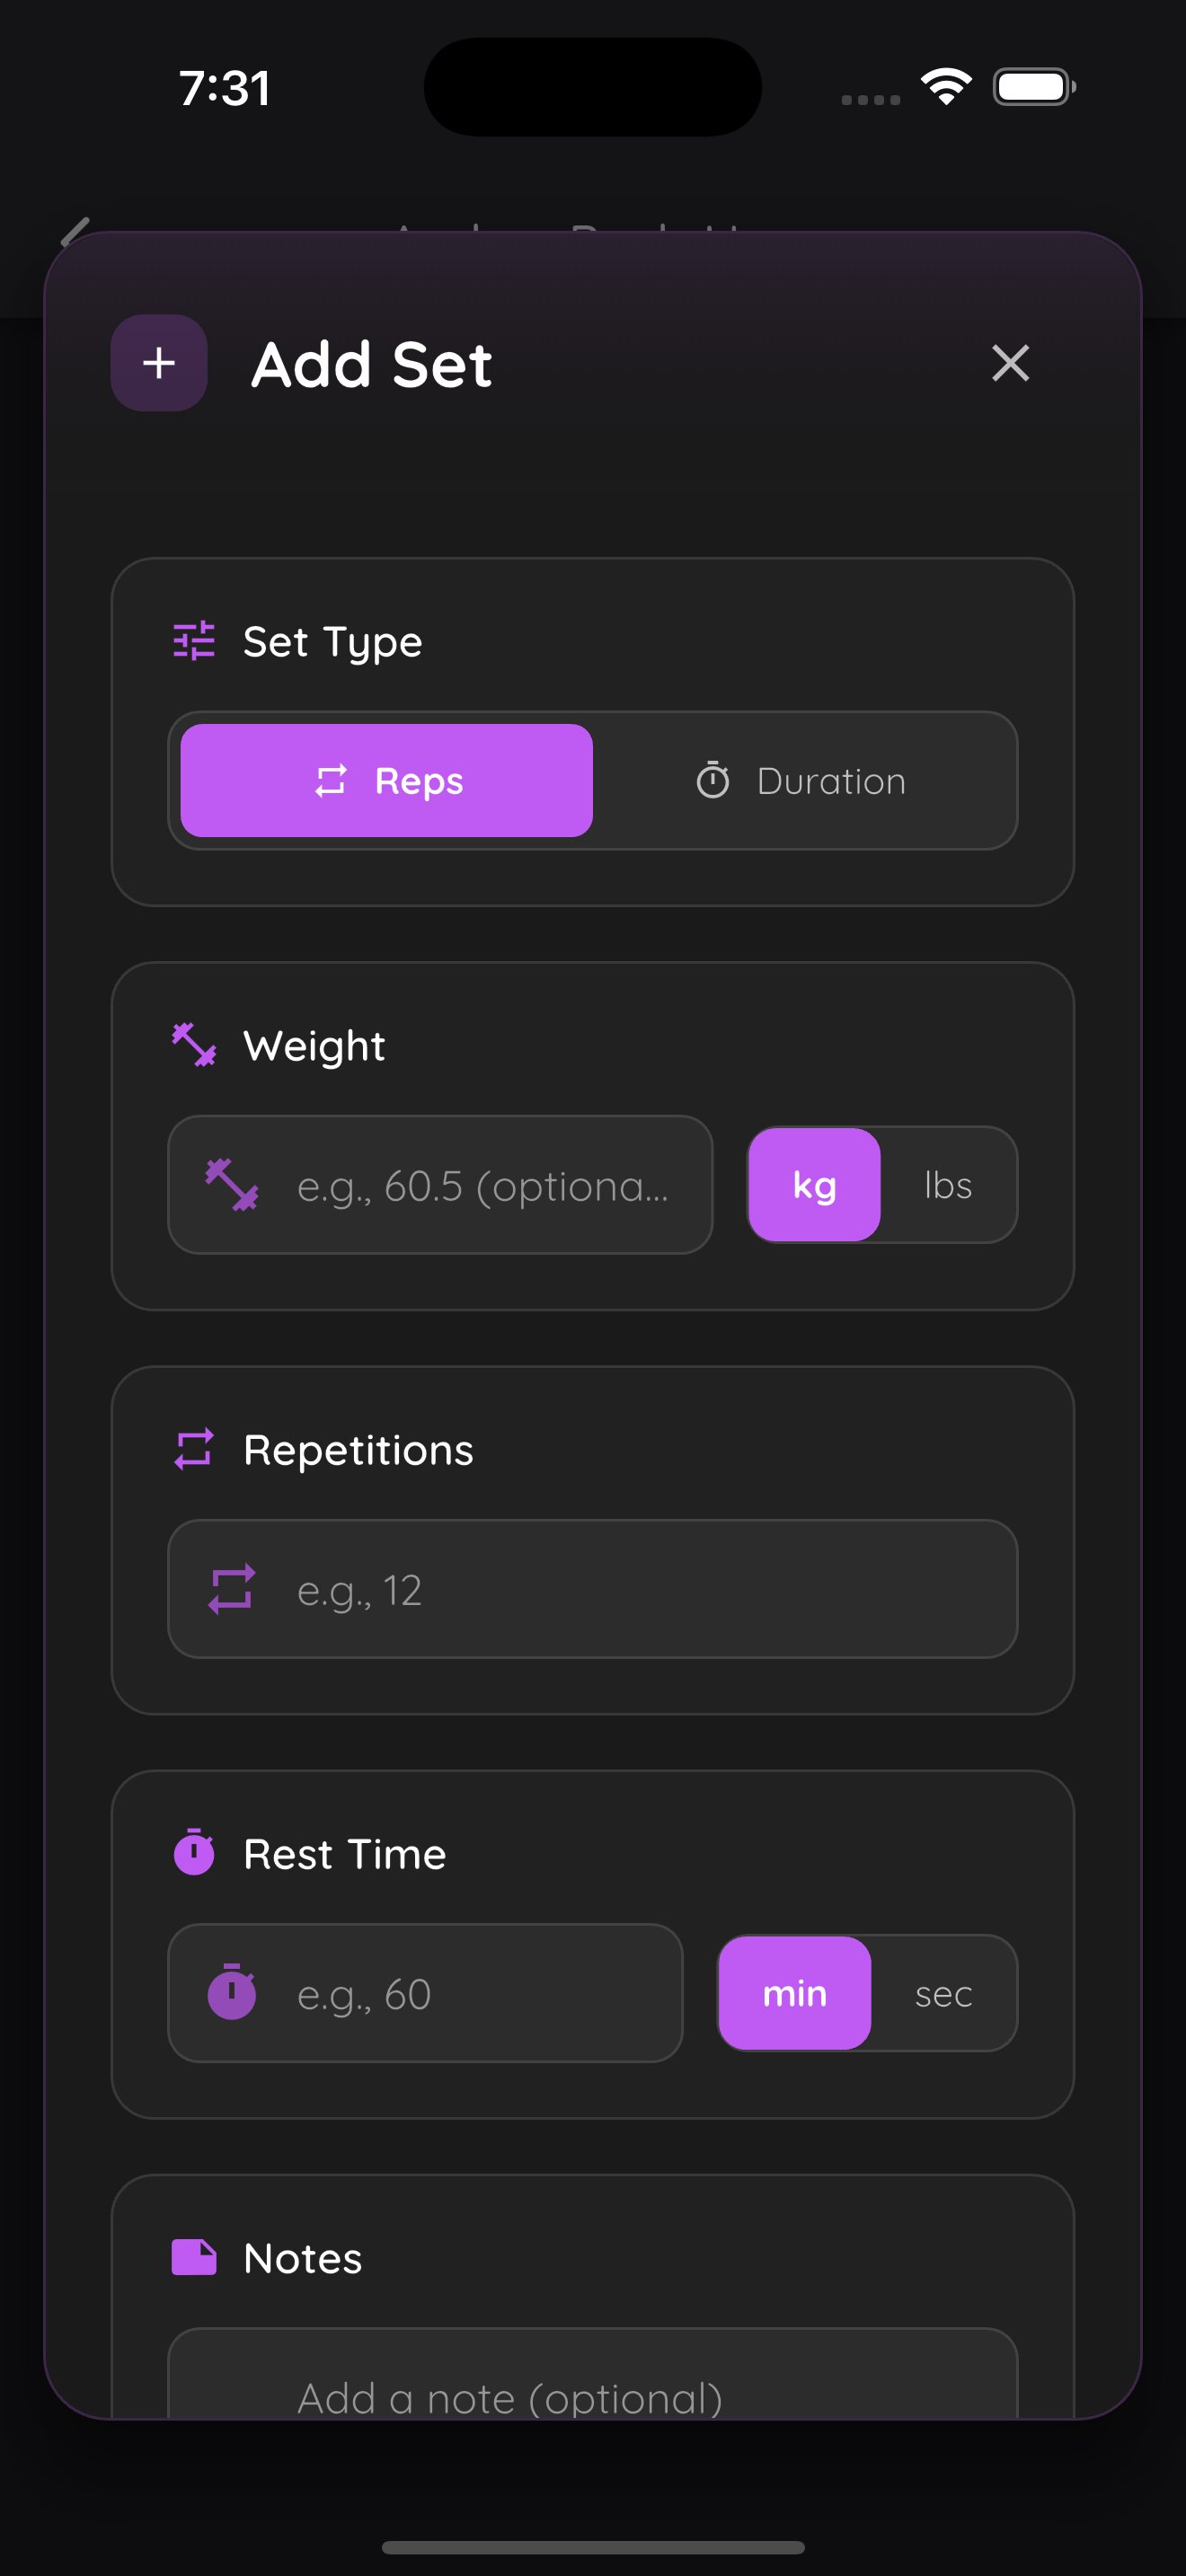This screenshot has height=2576, width=1186.
Task: Tap the plus icon beside Add Set
Action: 159,363
